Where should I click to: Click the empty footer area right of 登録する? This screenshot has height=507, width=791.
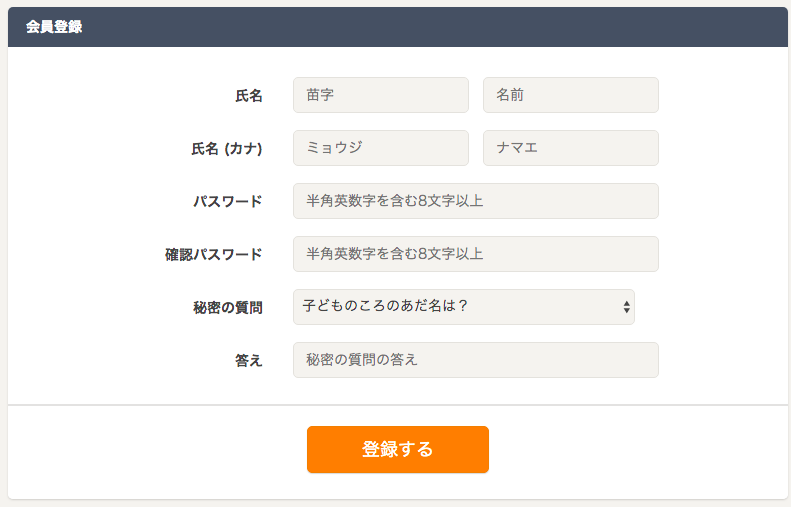pos(640,450)
